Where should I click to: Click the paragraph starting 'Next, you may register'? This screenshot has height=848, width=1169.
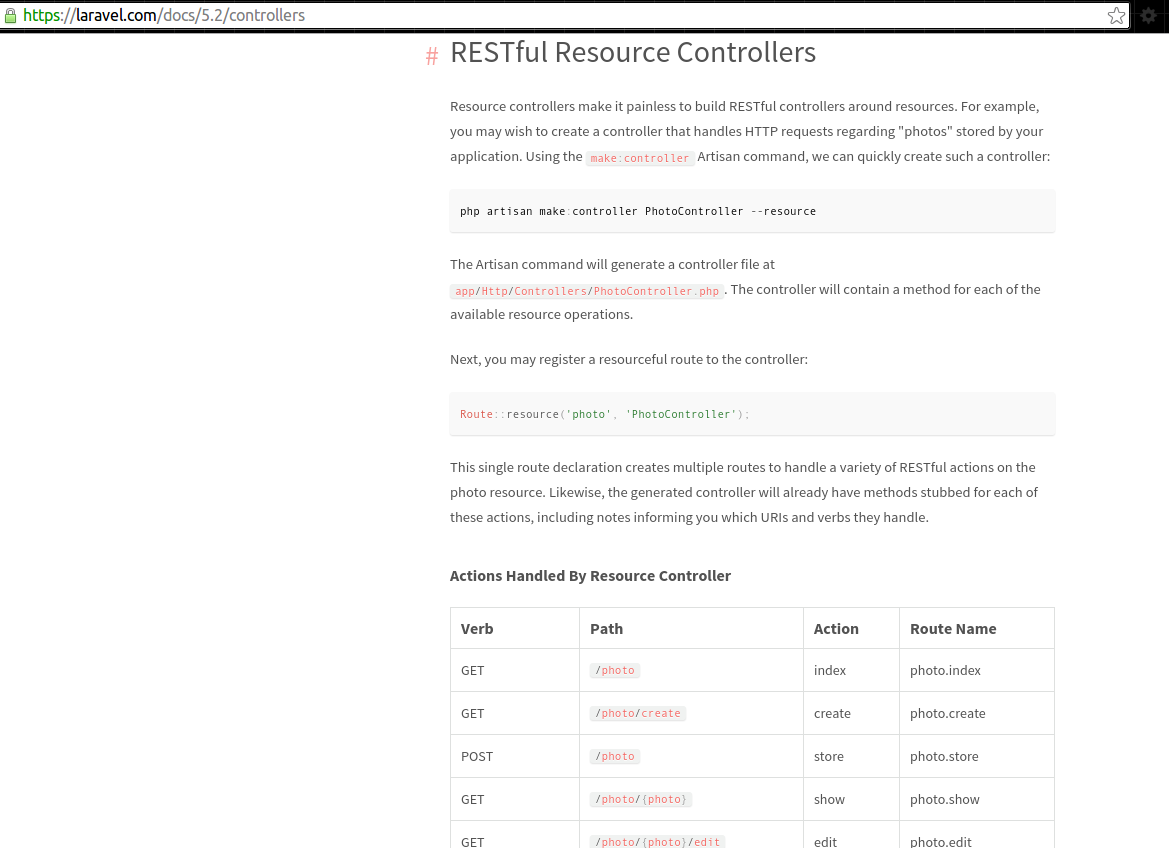[x=628, y=359]
